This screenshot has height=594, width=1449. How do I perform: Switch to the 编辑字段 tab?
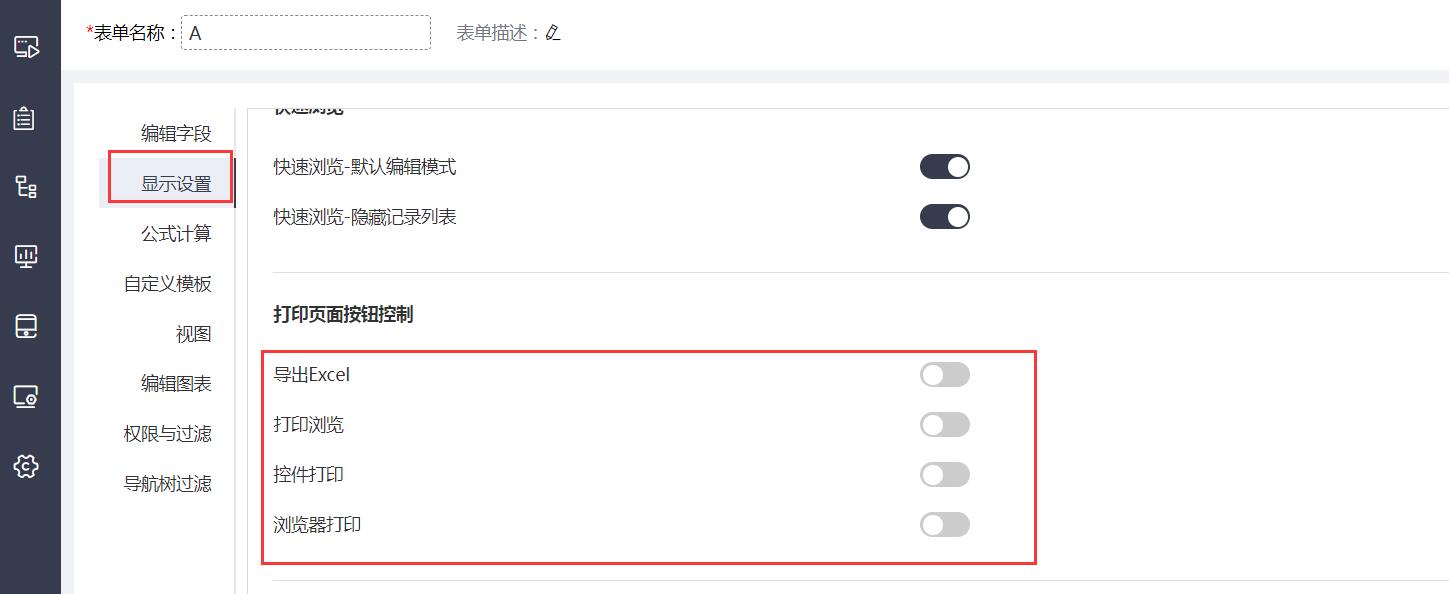[176, 134]
